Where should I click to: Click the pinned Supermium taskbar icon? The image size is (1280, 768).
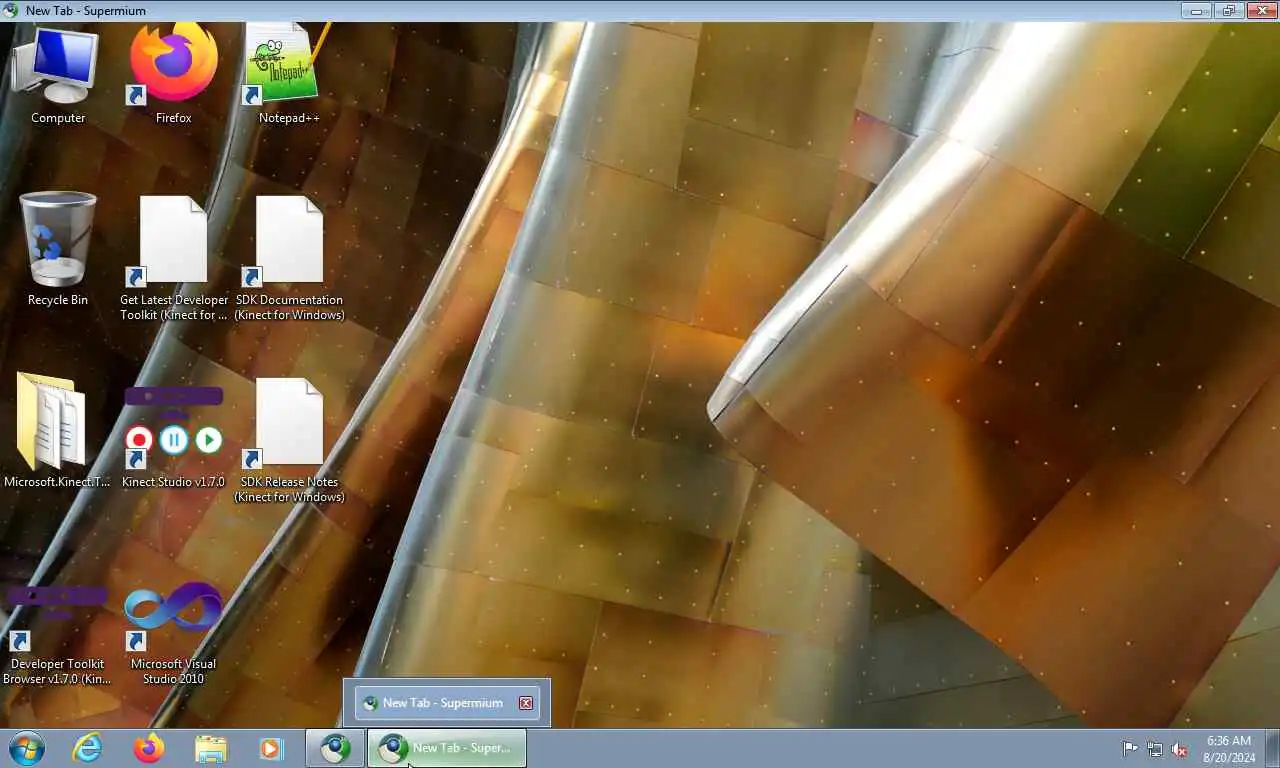pos(335,748)
